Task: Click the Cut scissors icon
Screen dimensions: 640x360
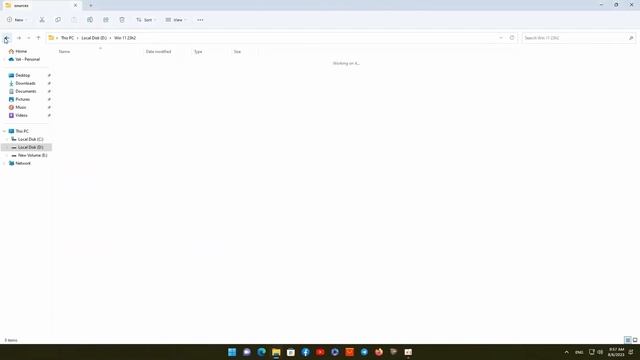Action: tap(42, 20)
